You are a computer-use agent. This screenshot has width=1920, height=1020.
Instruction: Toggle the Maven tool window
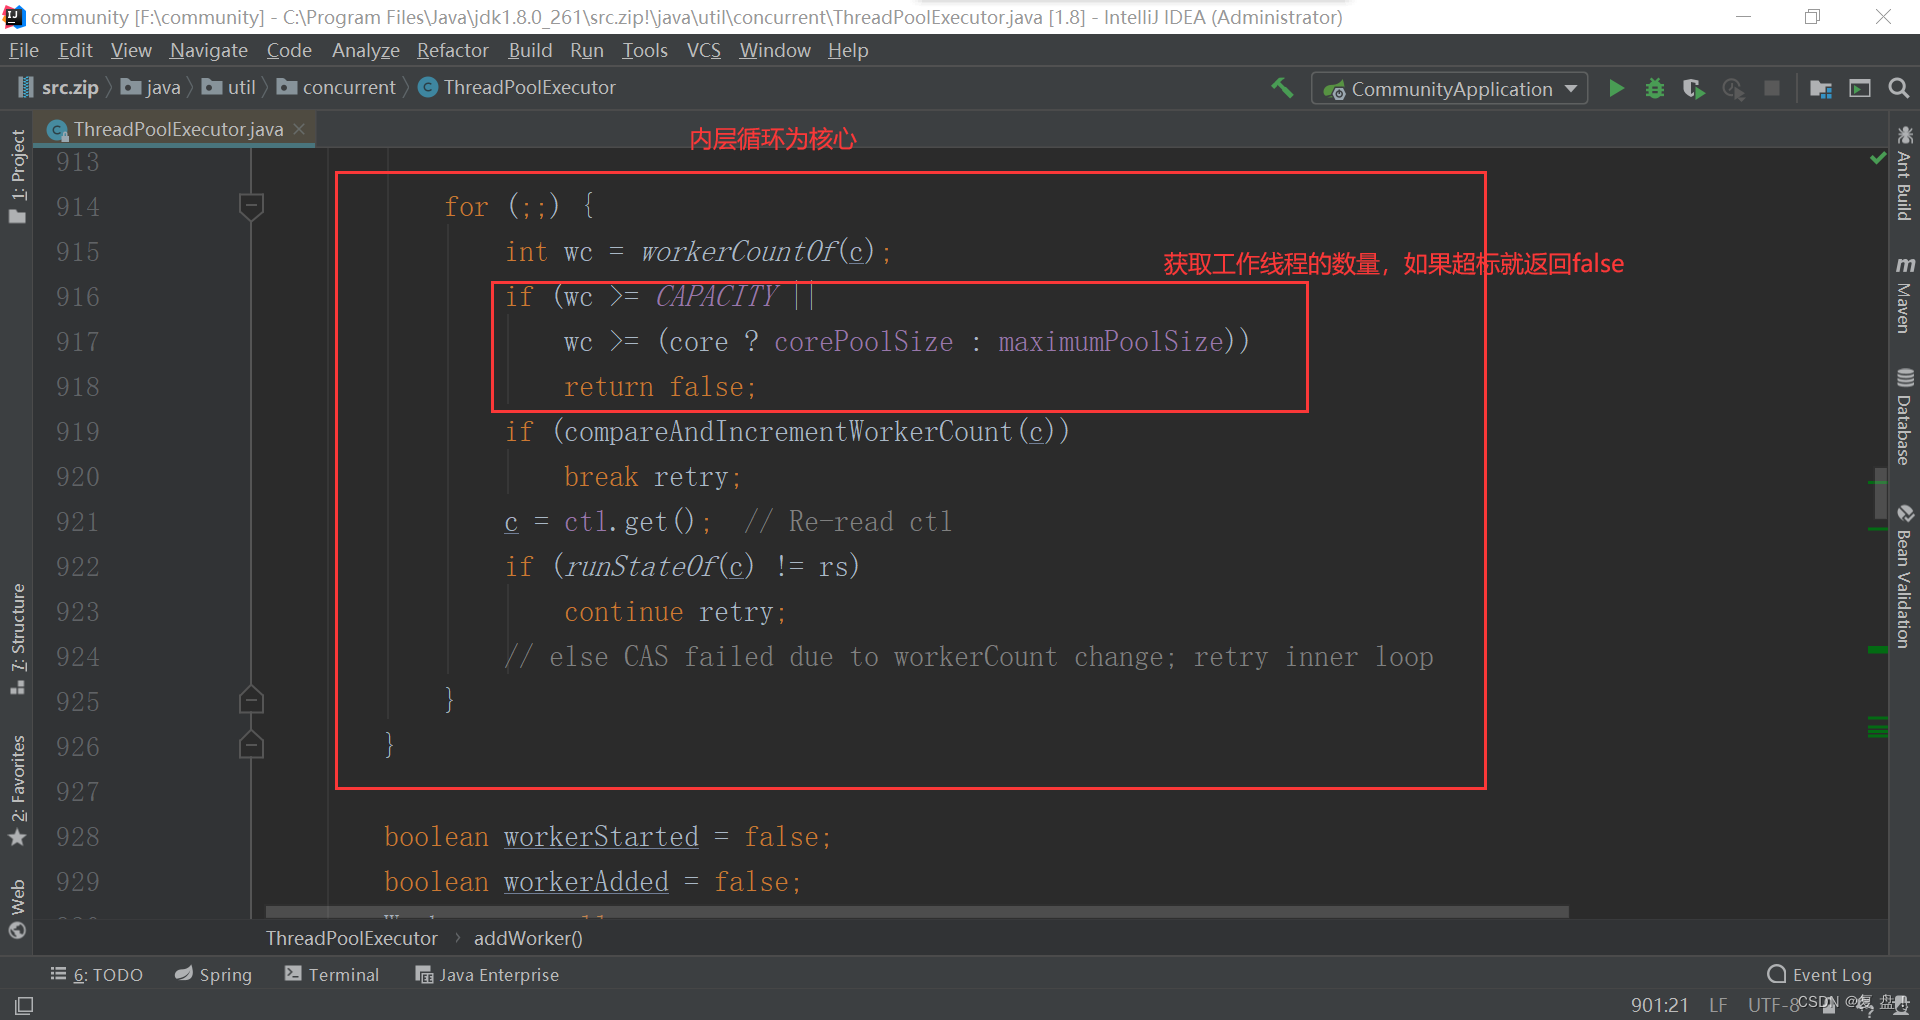click(1904, 294)
